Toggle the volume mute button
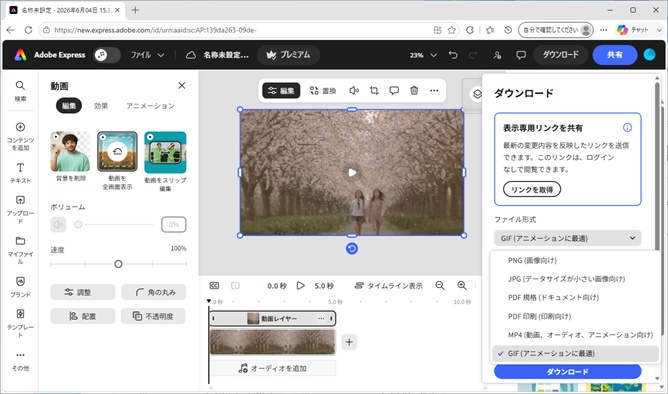Image resolution: width=668 pixels, height=394 pixels. click(x=58, y=224)
